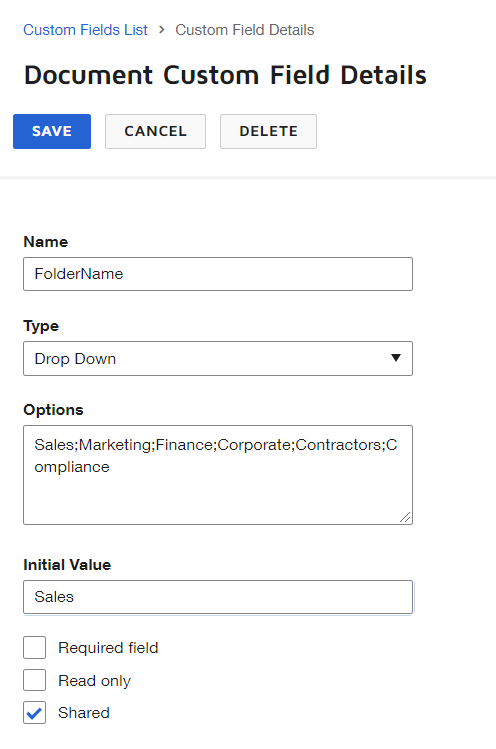
Task: Click the Read only label text
Action: pyautogui.click(x=95, y=681)
